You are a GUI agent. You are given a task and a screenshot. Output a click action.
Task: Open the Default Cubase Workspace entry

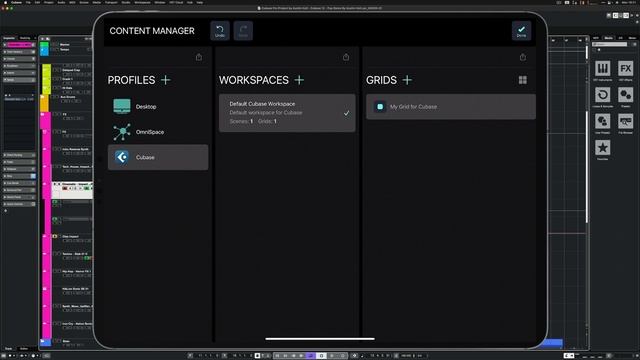click(x=287, y=113)
